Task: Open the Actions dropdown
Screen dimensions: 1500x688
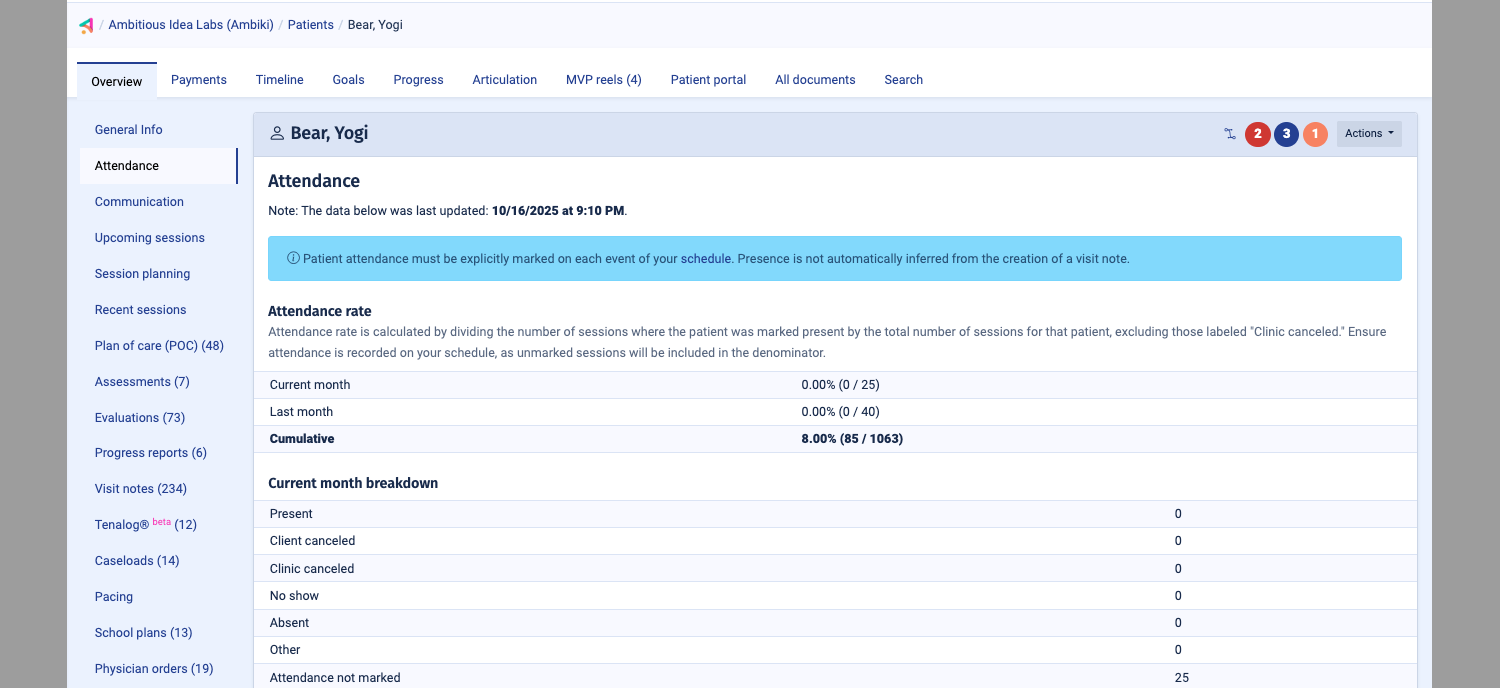Action: click(1368, 132)
